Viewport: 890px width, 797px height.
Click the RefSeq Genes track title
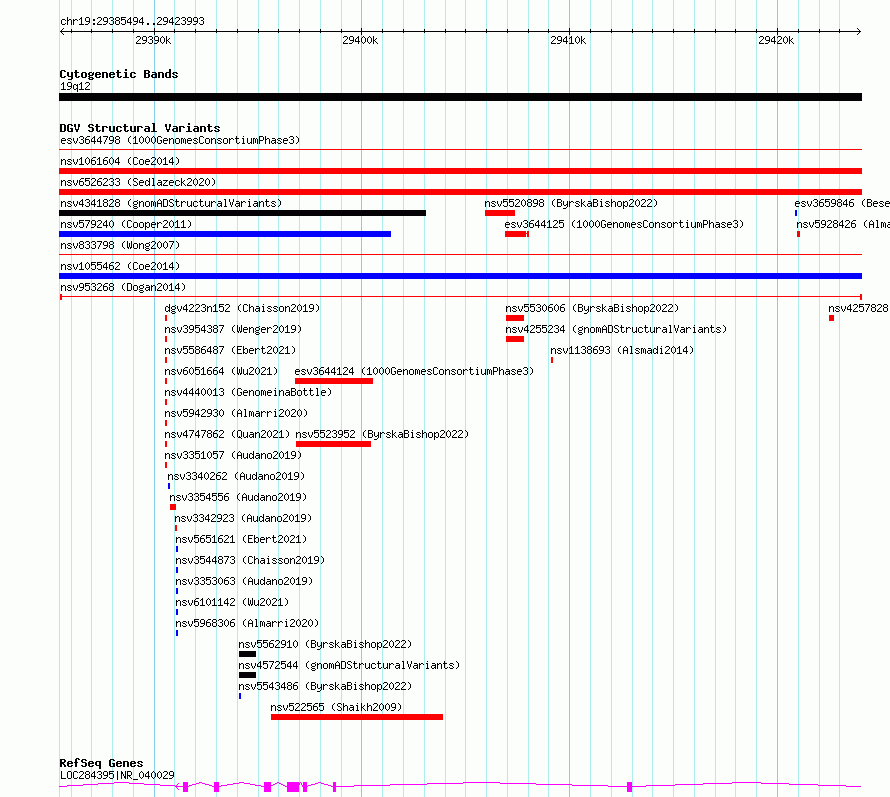pyautogui.click(x=101, y=763)
